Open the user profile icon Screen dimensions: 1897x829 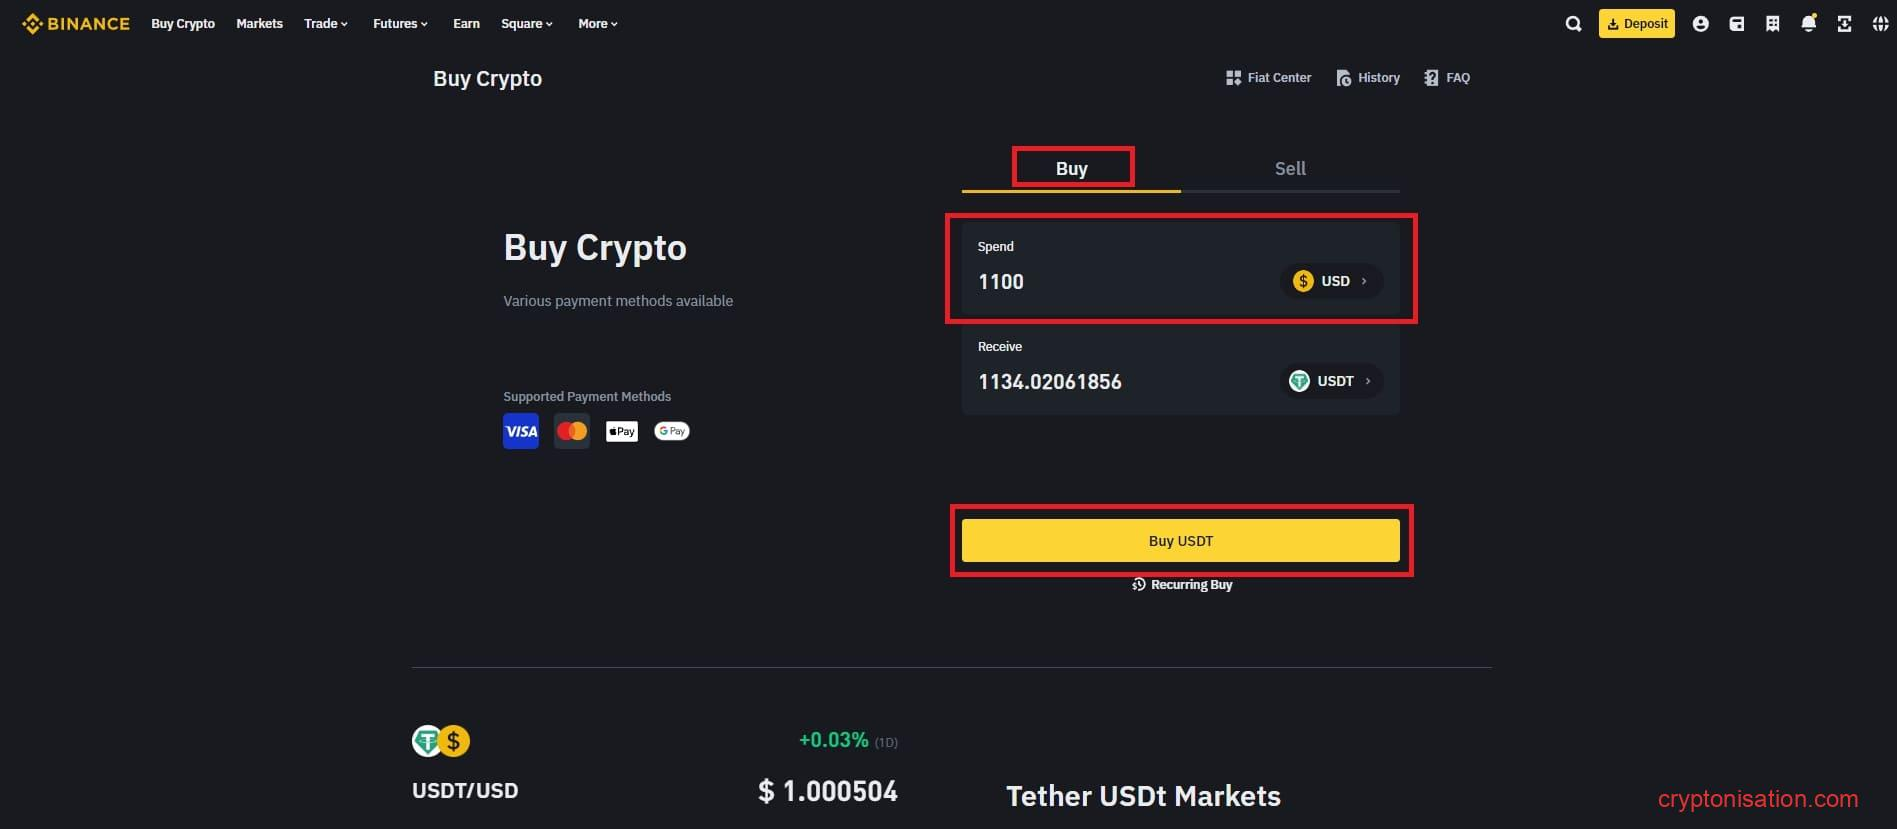[x=1701, y=23]
